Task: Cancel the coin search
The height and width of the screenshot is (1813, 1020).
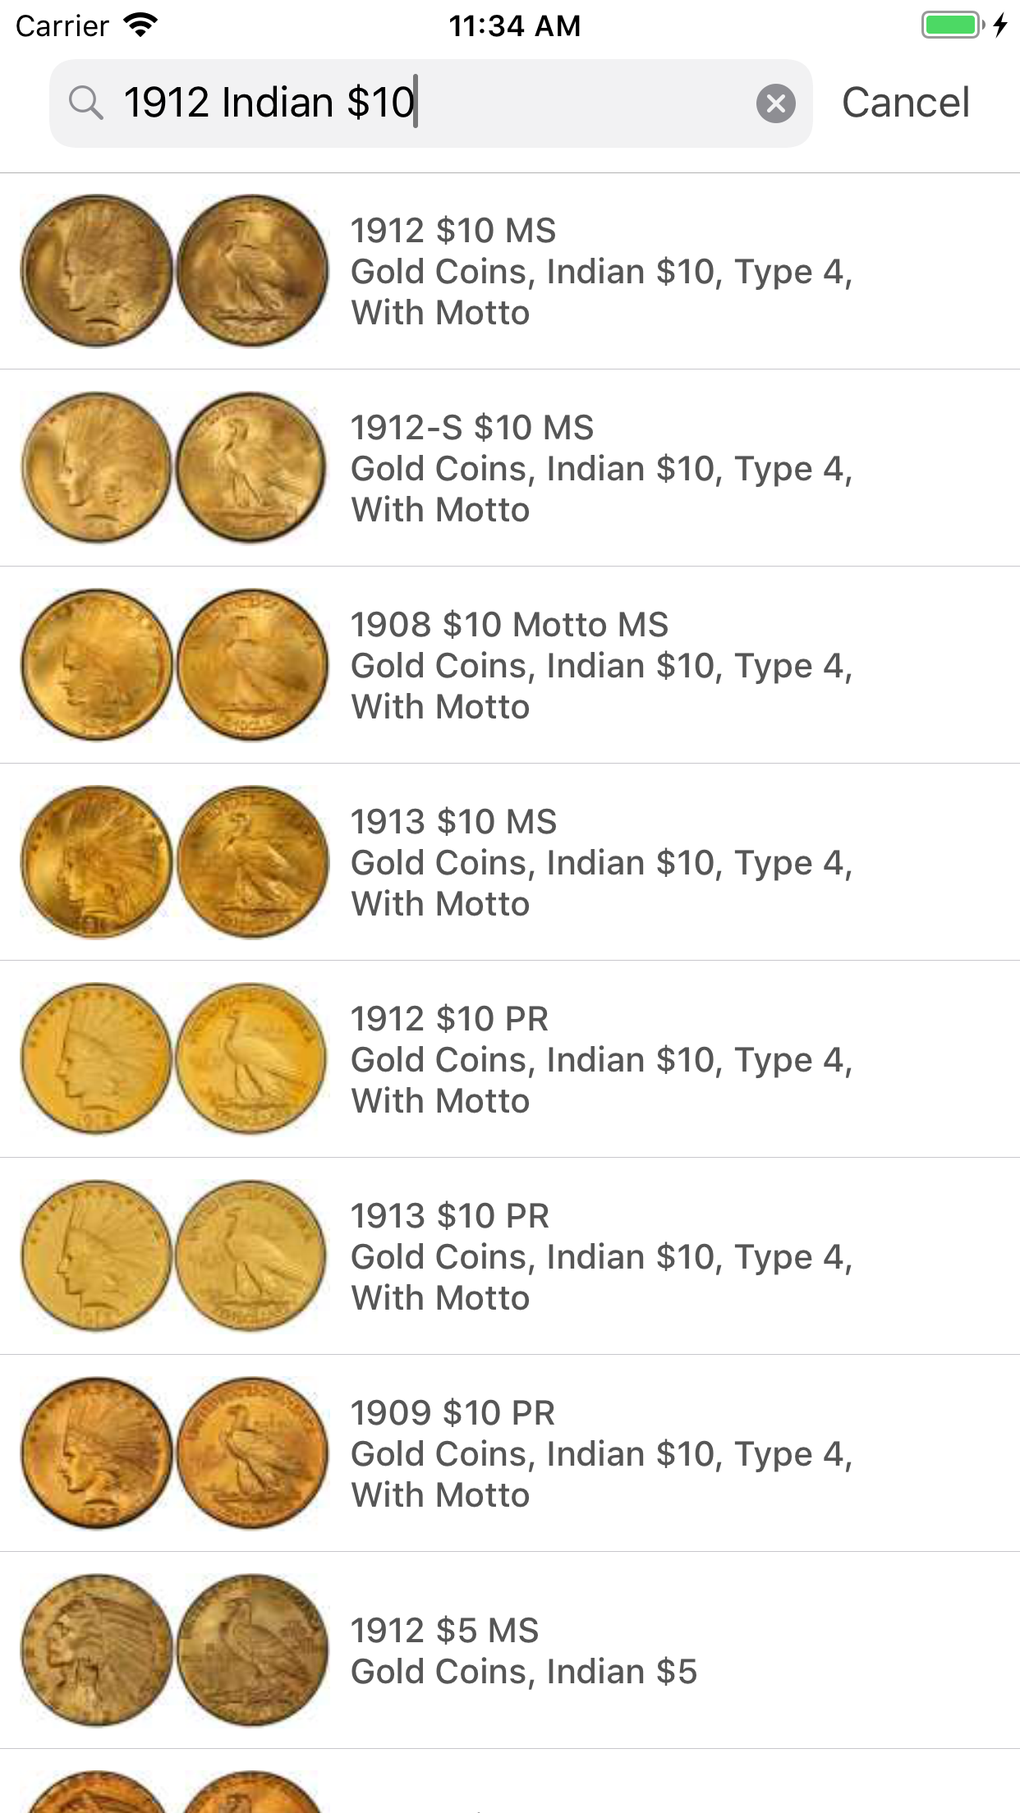Action: point(905,103)
